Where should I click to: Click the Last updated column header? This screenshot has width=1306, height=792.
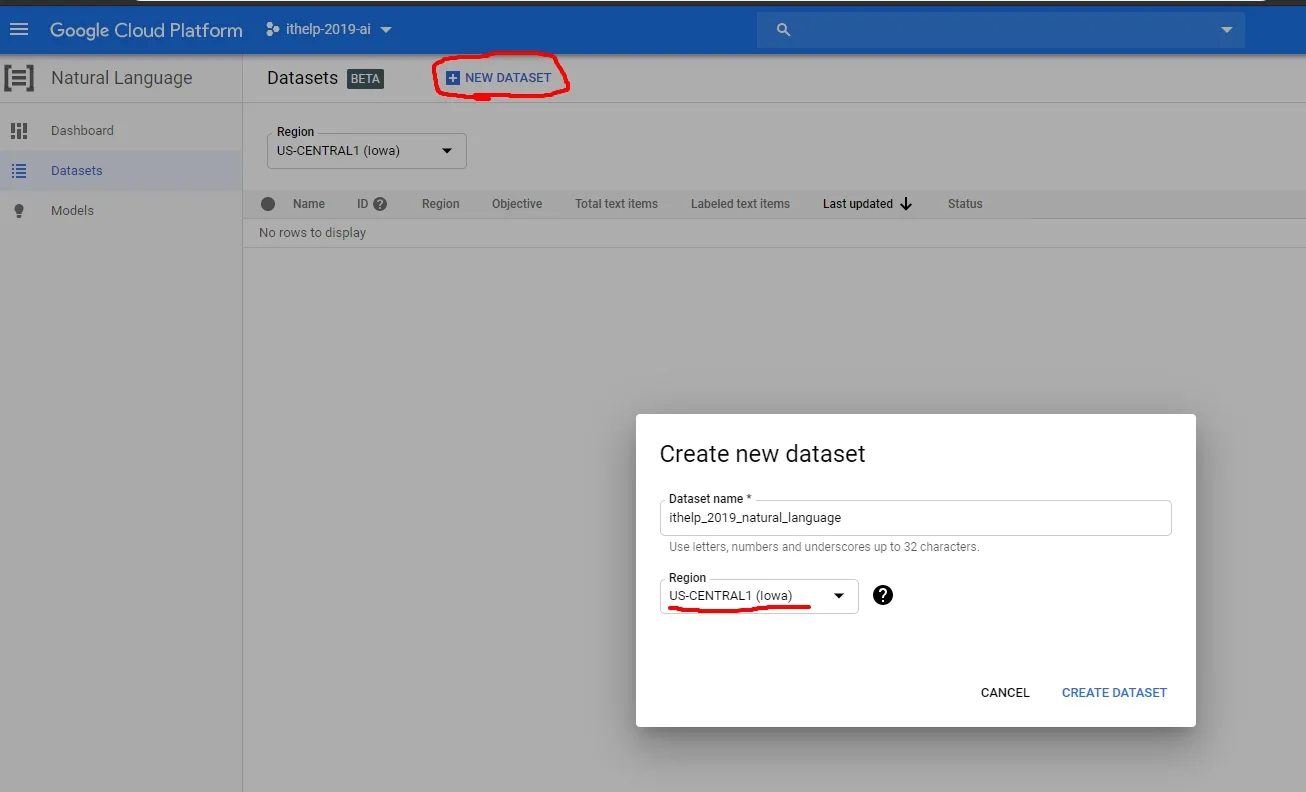coord(858,204)
